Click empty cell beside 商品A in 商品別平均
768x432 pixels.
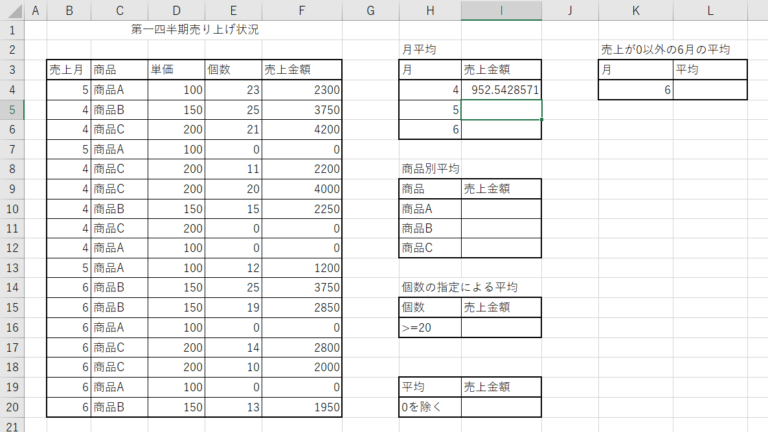click(x=501, y=209)
